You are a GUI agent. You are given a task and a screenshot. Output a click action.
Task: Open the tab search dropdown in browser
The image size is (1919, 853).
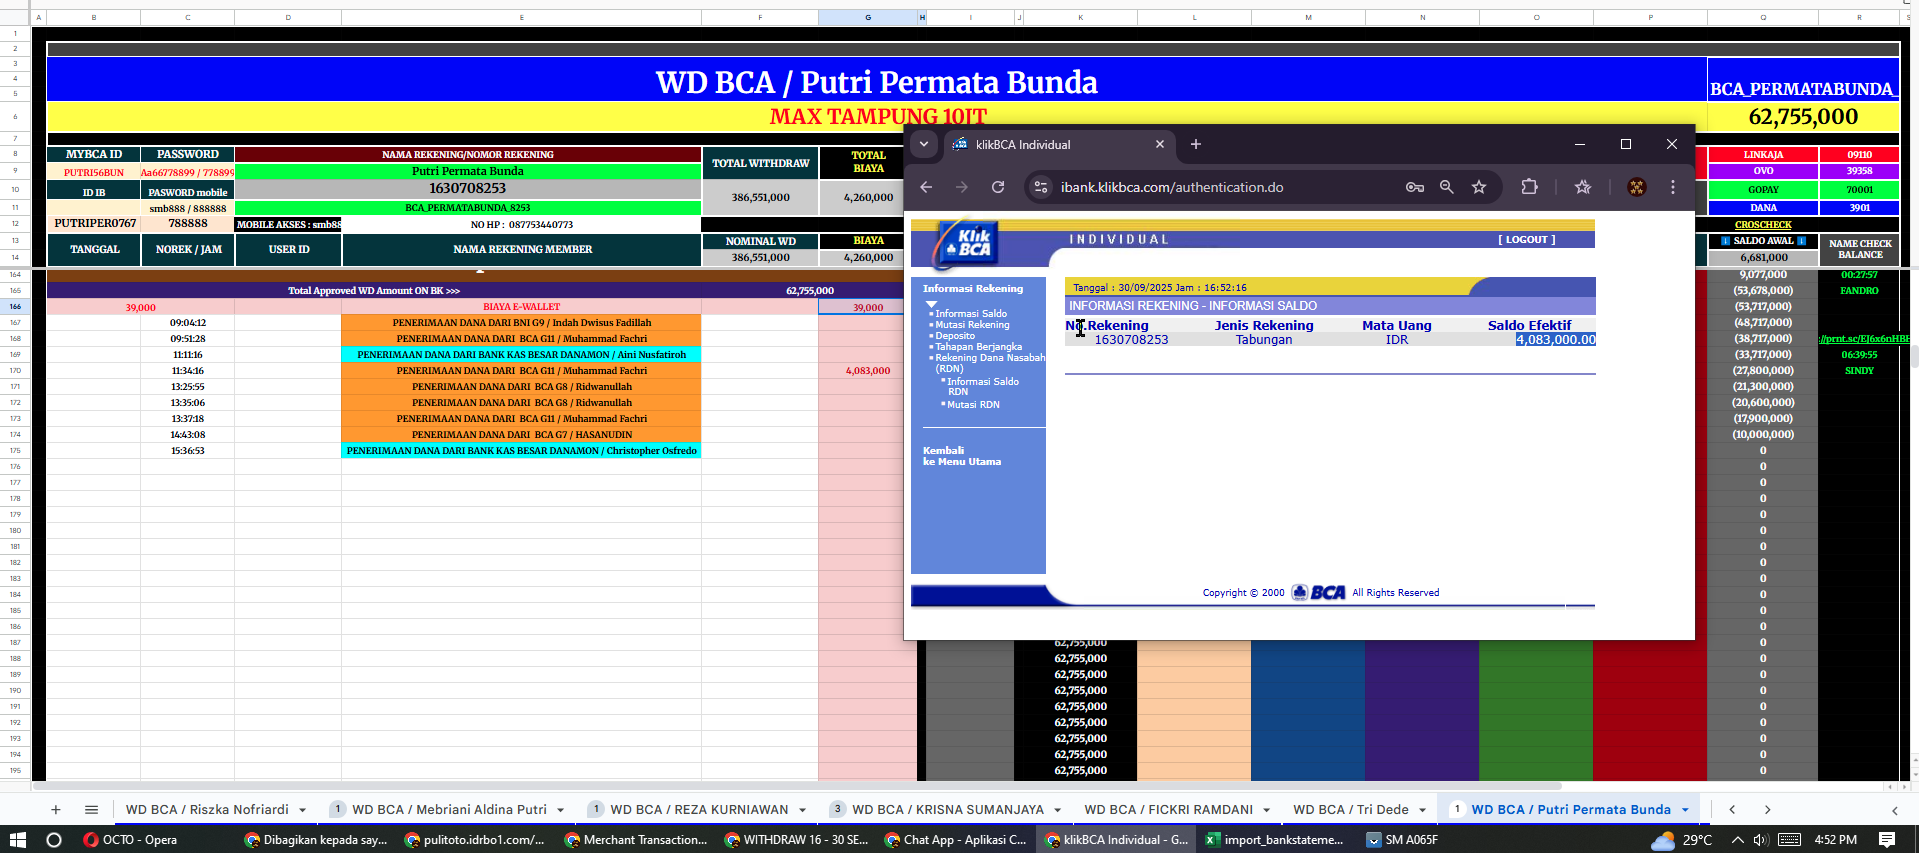[924, 144]
